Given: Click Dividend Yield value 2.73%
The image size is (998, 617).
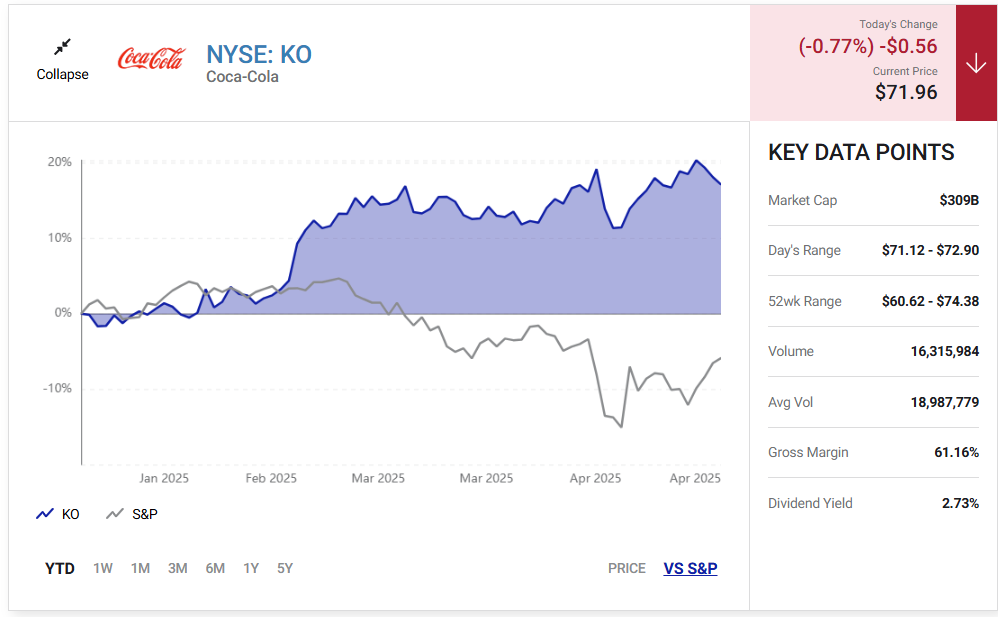Looking at the screenshot, I should coord(960,504).
